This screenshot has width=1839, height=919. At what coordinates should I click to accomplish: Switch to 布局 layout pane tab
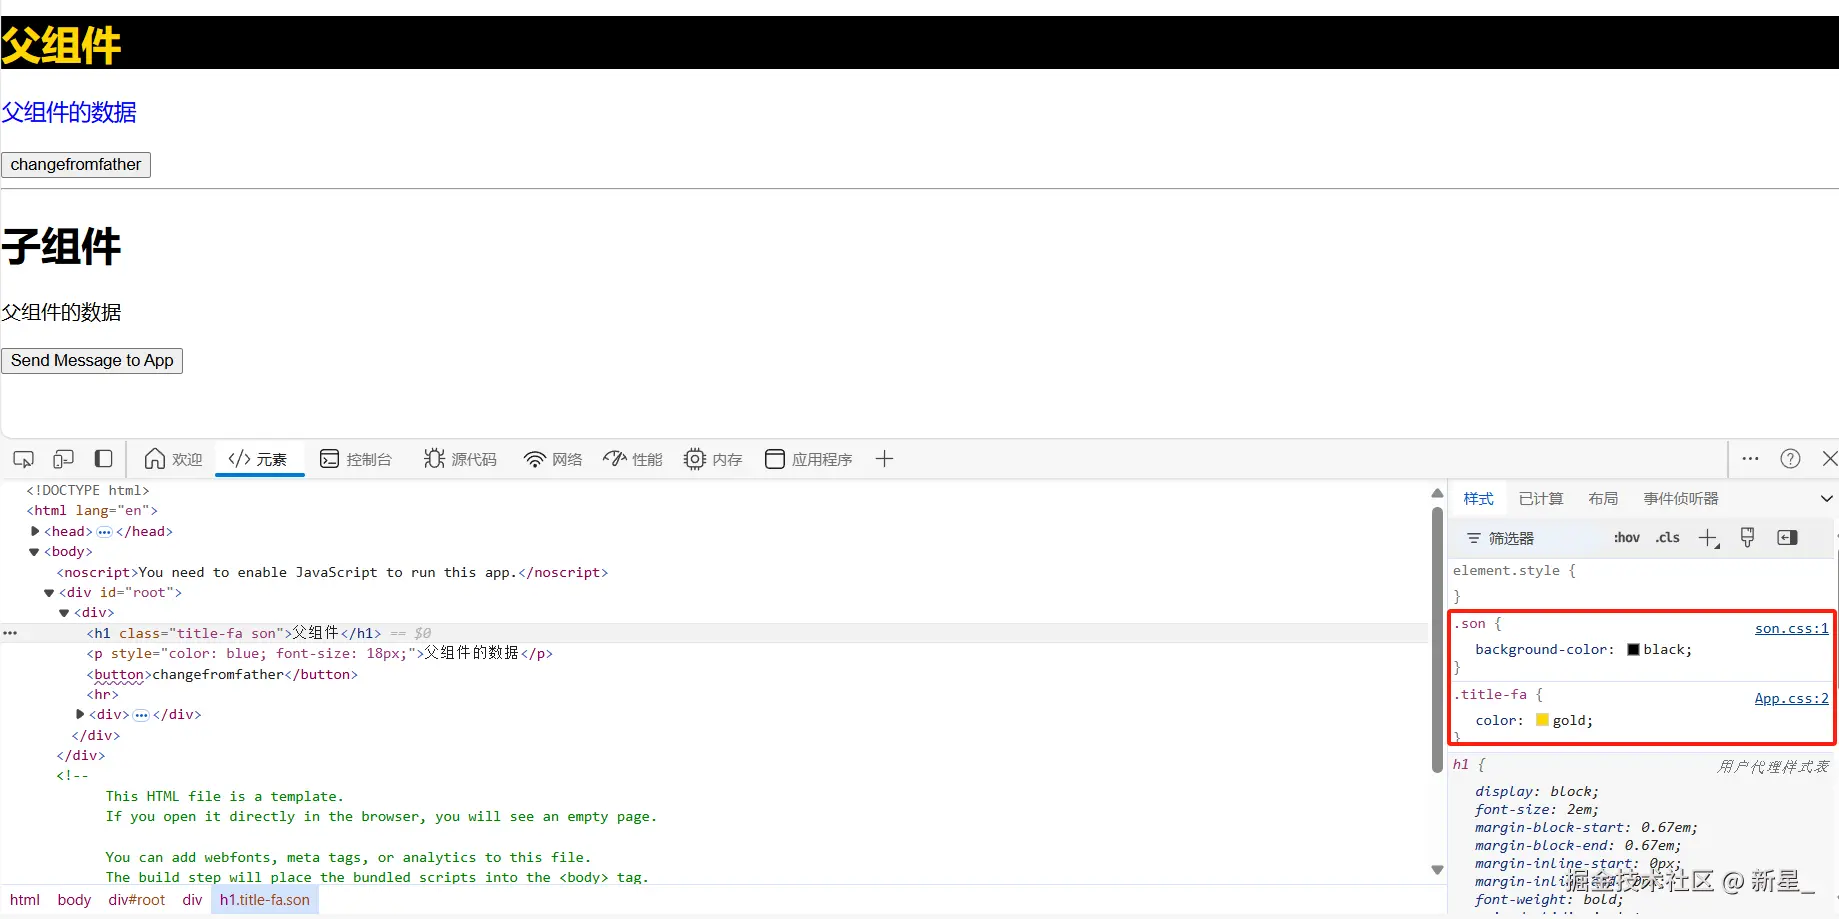point(1603,499)
